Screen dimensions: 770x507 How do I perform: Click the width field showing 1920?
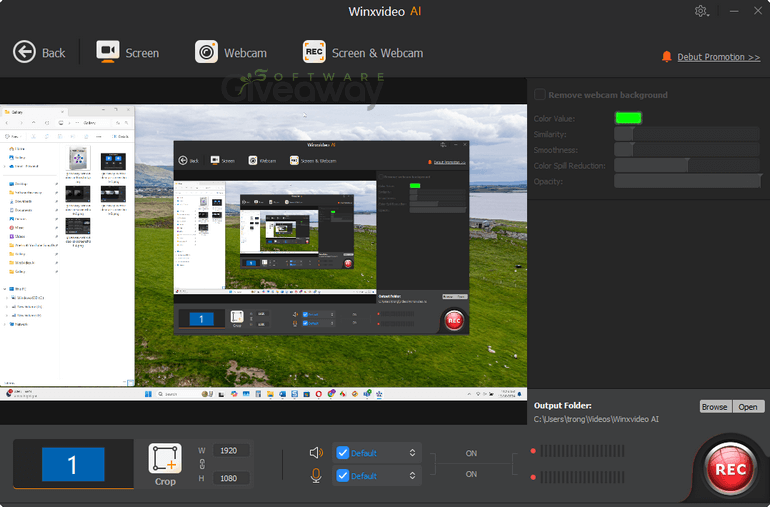(x=231, y=451)
